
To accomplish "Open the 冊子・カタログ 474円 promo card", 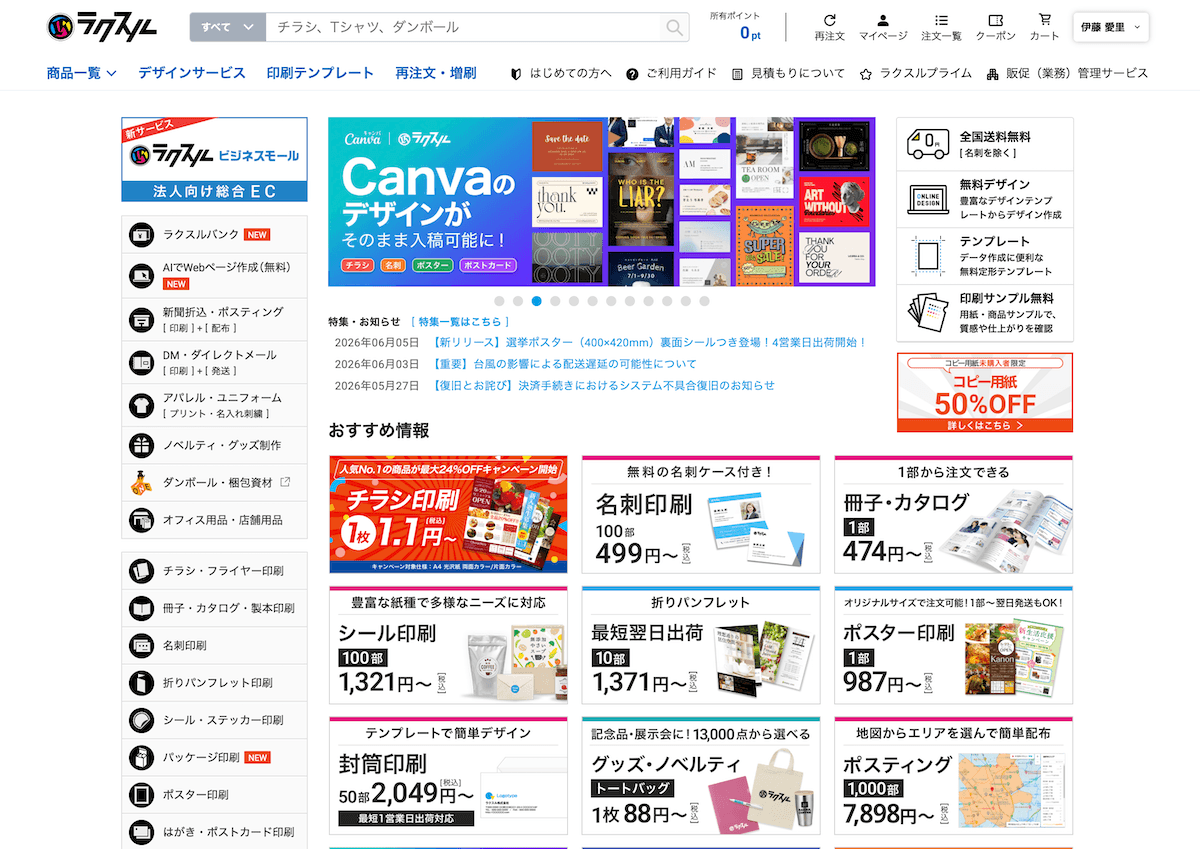I will (953, 514).
